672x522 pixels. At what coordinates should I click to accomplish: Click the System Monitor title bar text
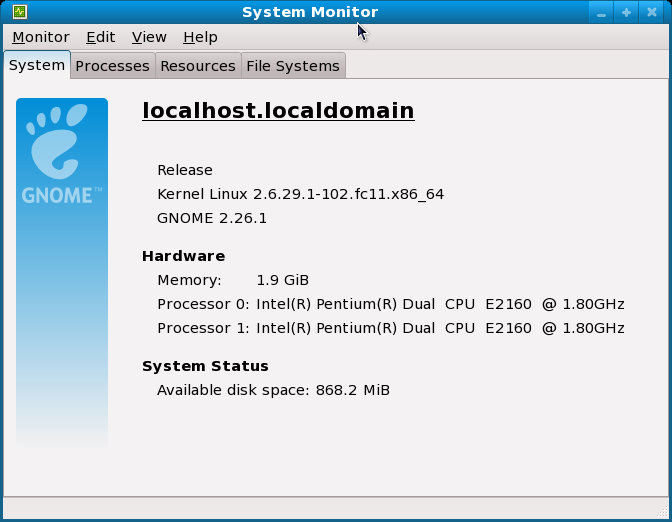point(310,12)
